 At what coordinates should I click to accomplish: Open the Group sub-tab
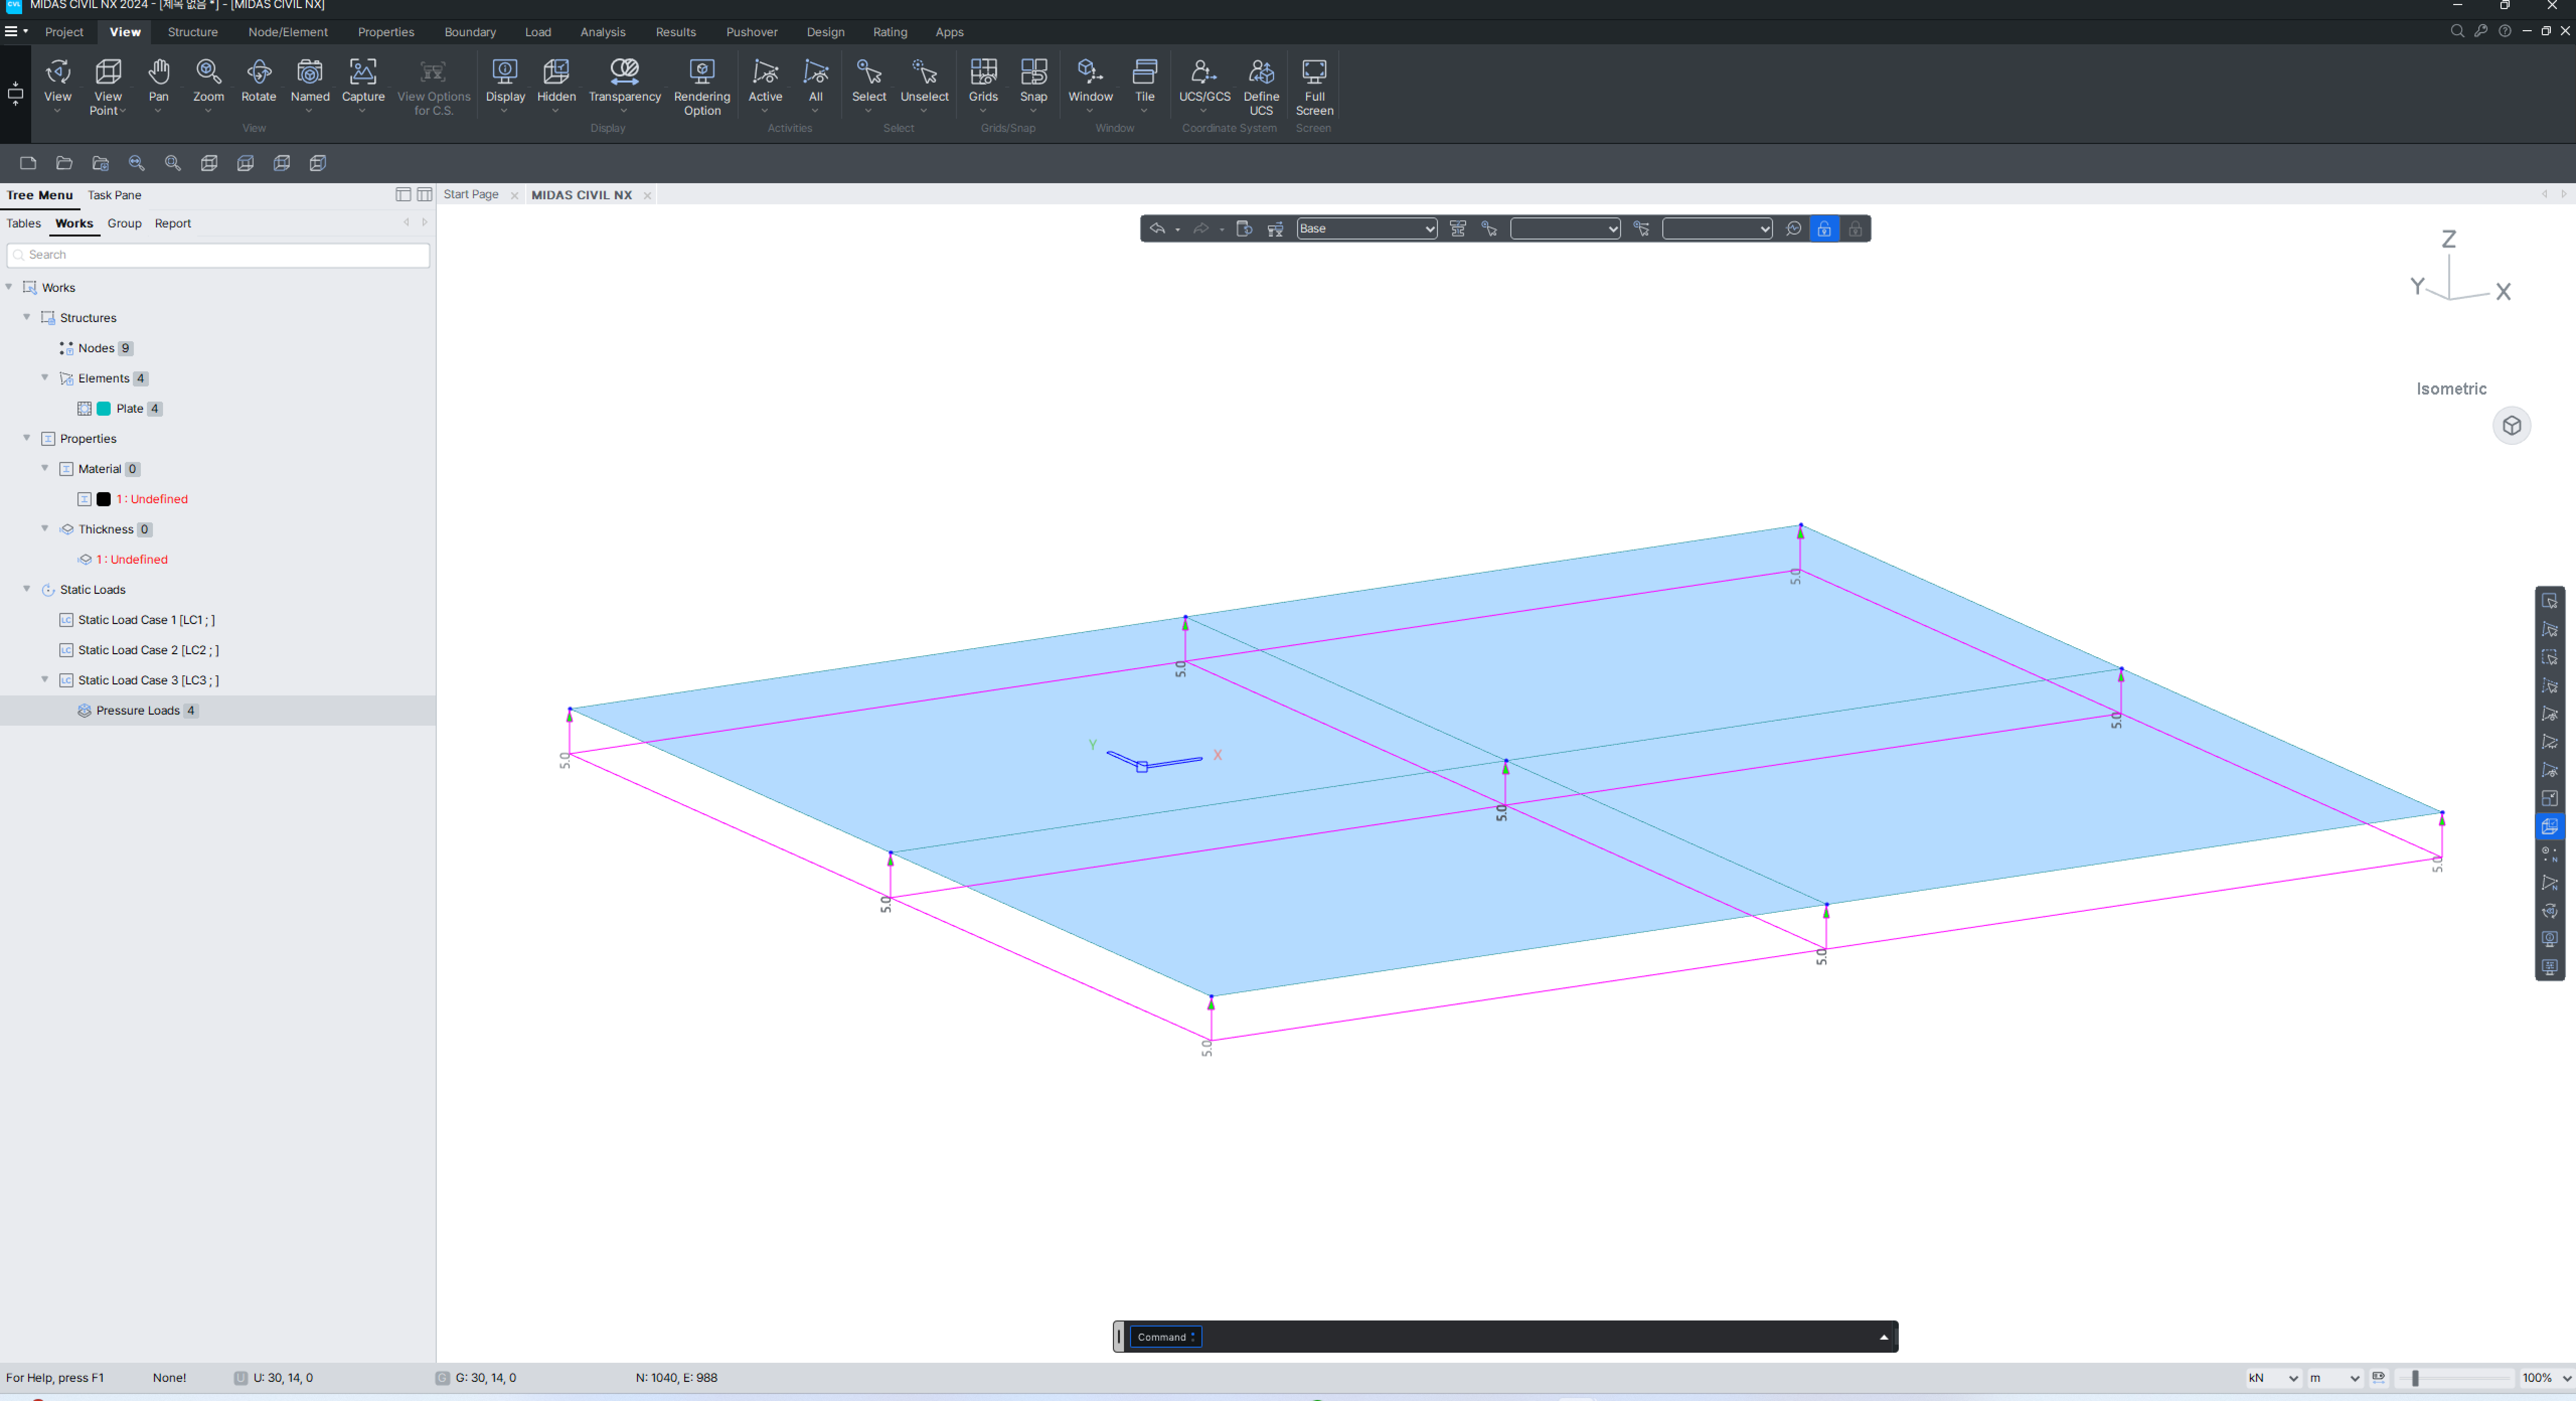[x=124, y=223]
